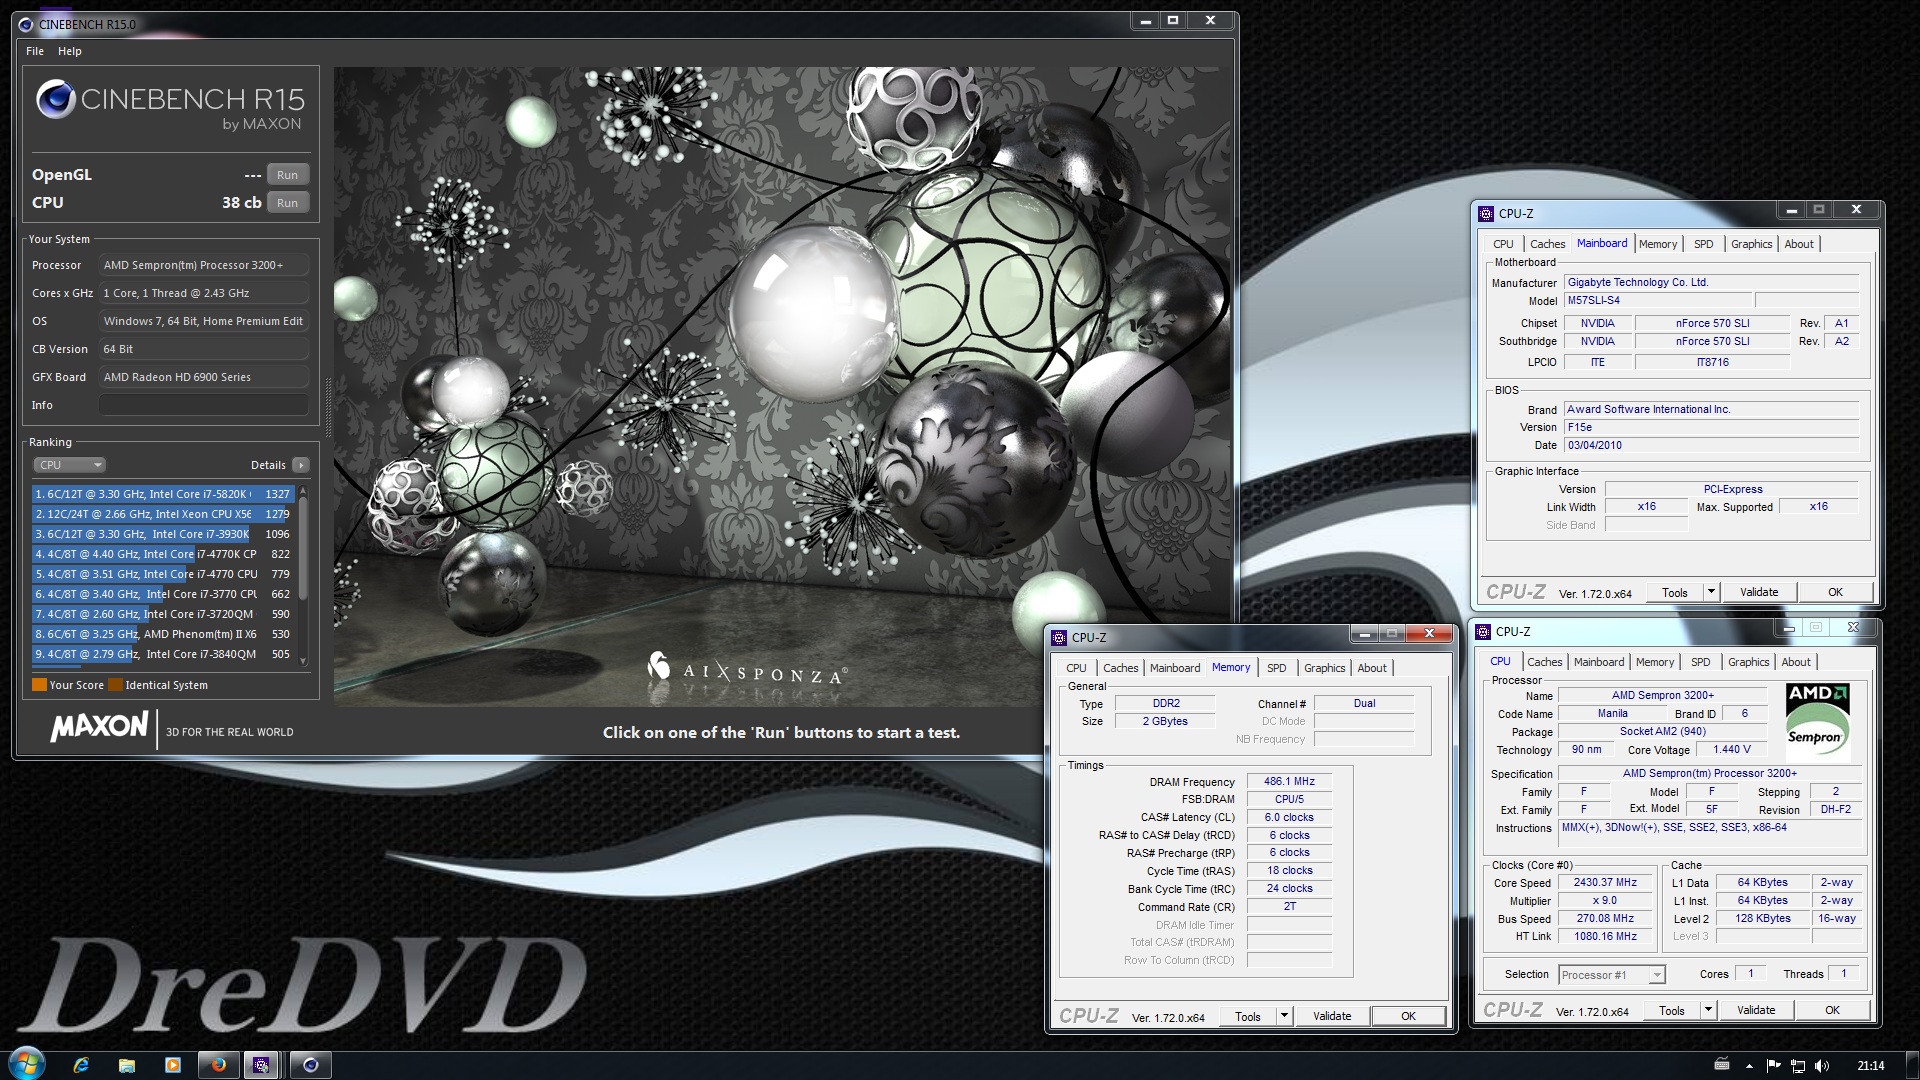The width and height of the screenshot is (1920, 1080).
Task: Open Action Center flag tray icon
Action: pos(1773,1066)
